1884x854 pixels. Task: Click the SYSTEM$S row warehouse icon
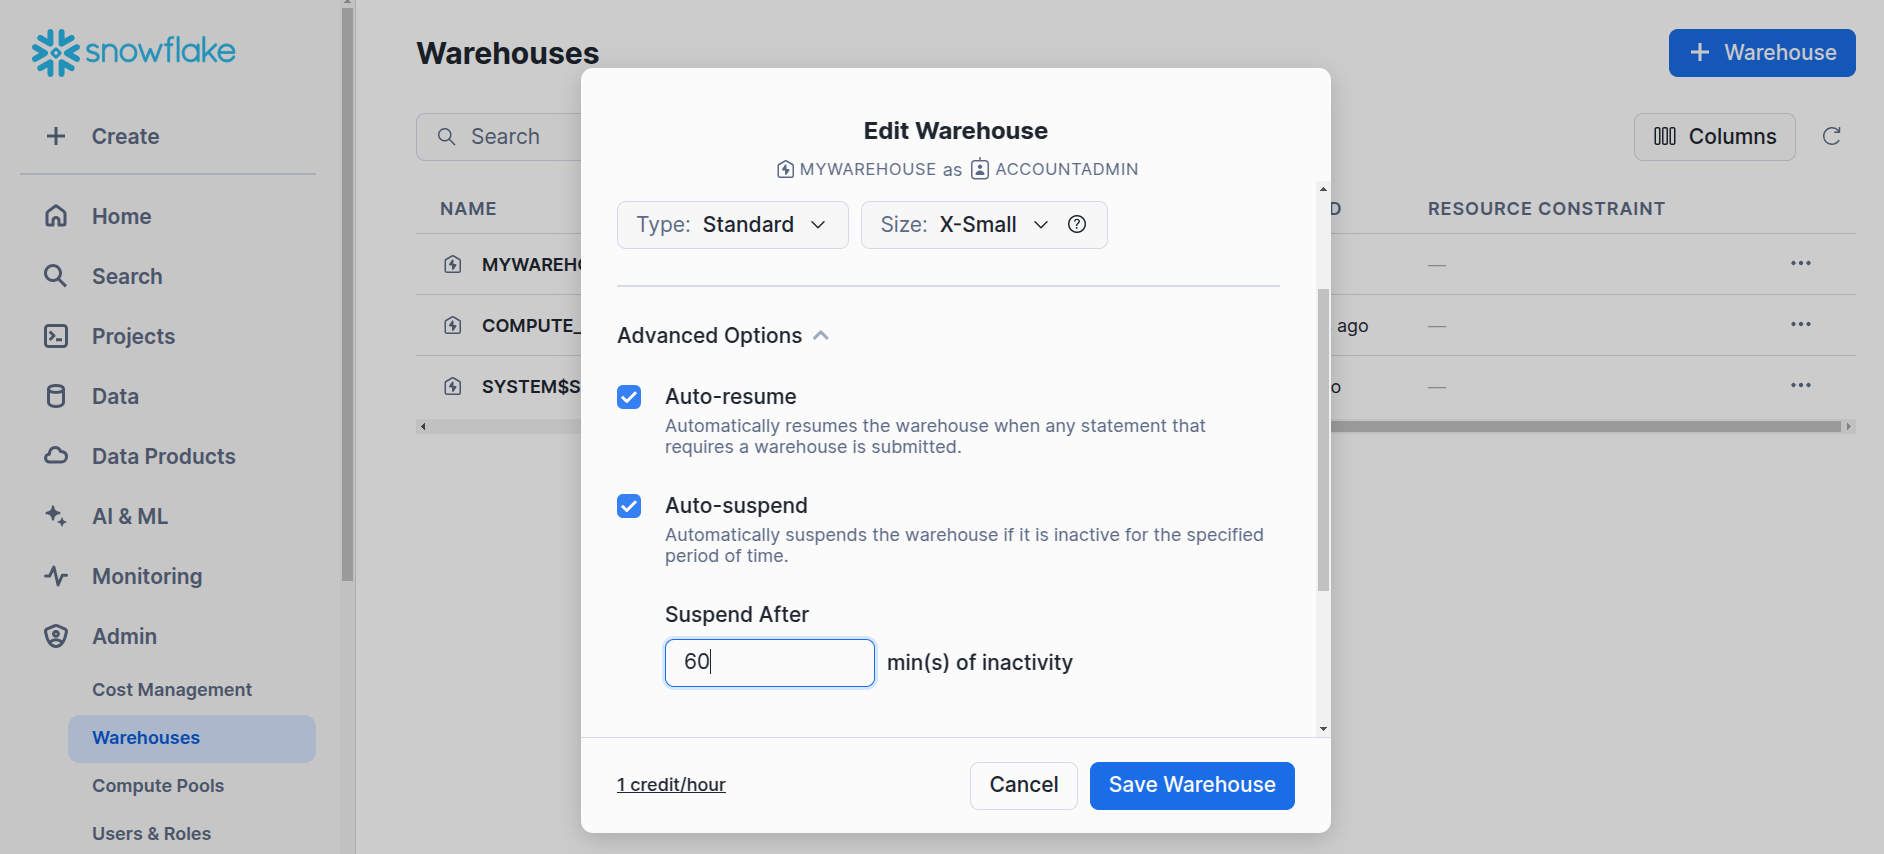tap(453, 386)
